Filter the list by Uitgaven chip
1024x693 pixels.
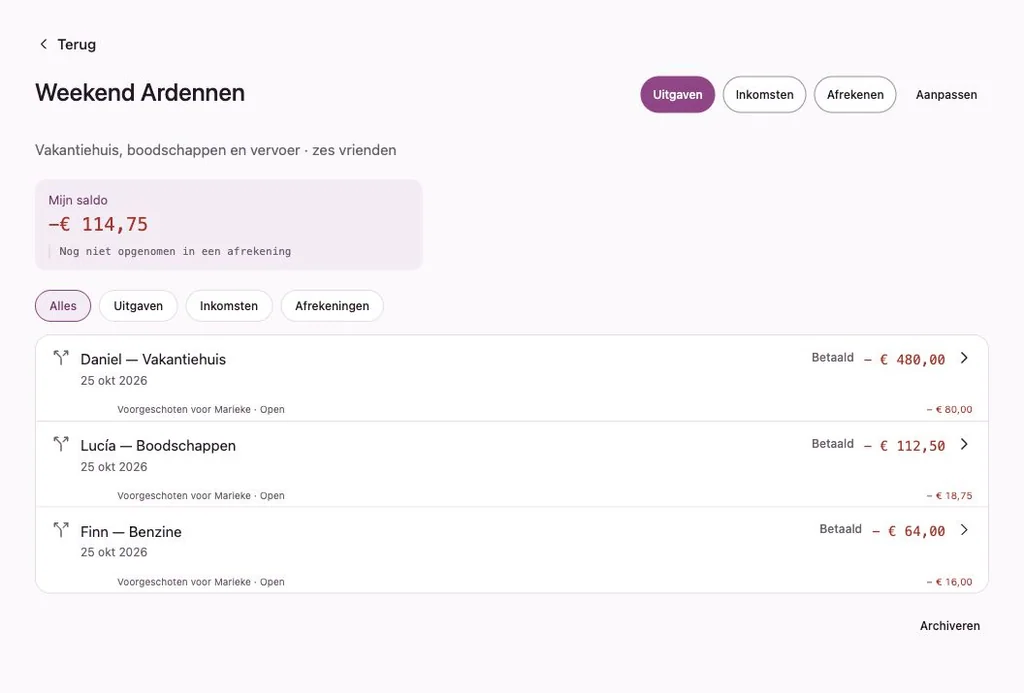coord(138,306)
